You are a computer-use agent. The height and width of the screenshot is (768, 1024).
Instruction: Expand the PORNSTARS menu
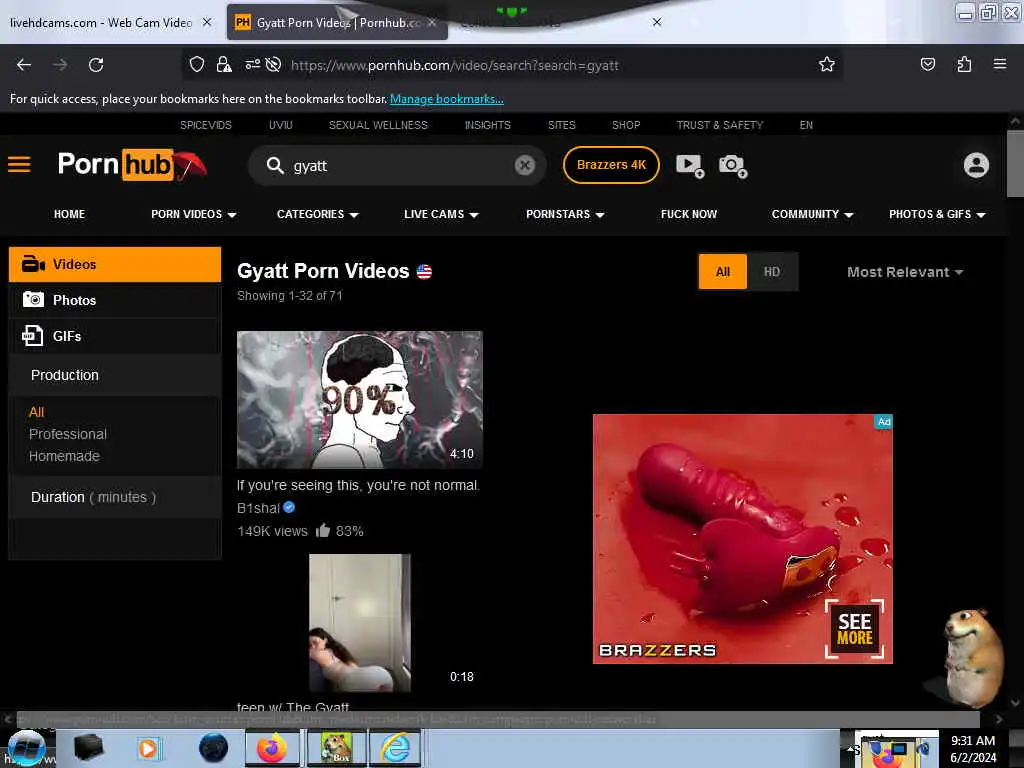(565, 214)
